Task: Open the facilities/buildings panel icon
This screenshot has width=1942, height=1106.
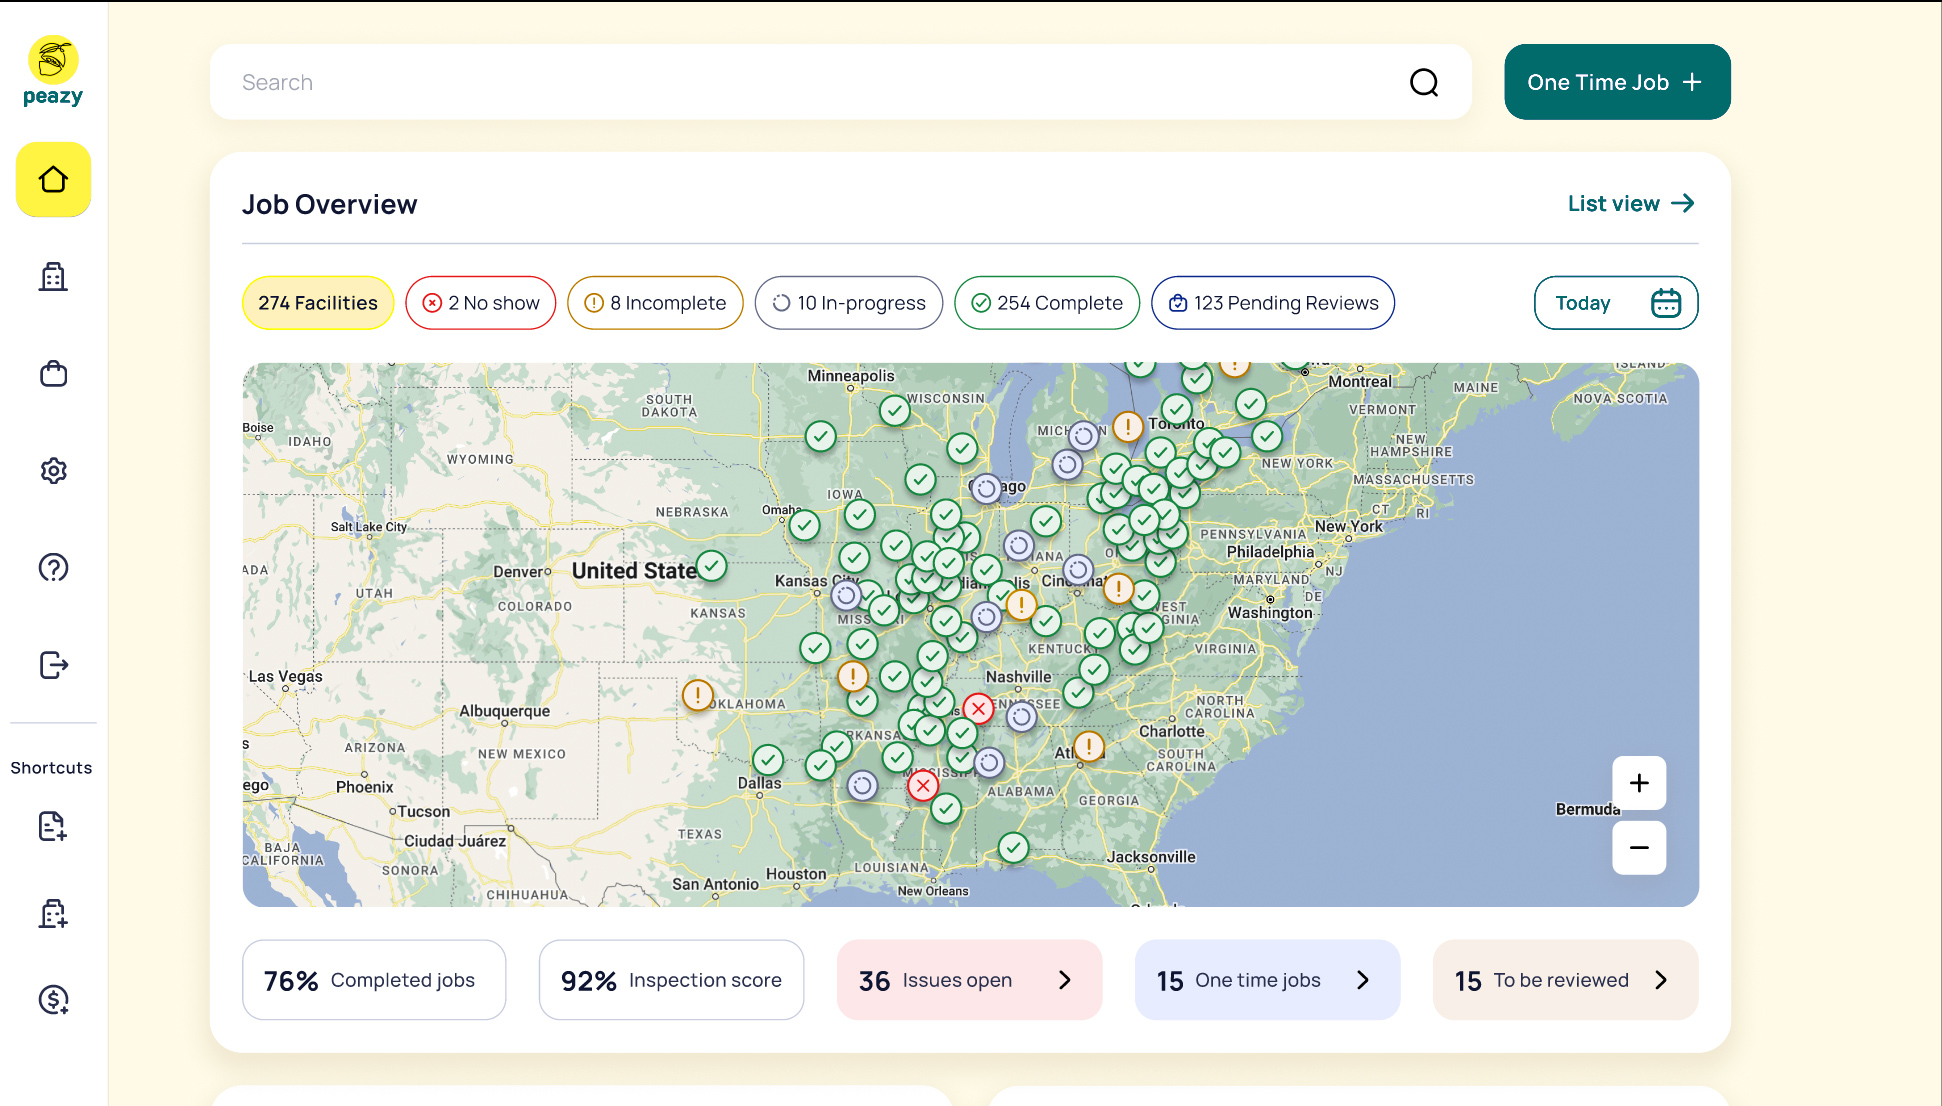Action: click(52, 276)
